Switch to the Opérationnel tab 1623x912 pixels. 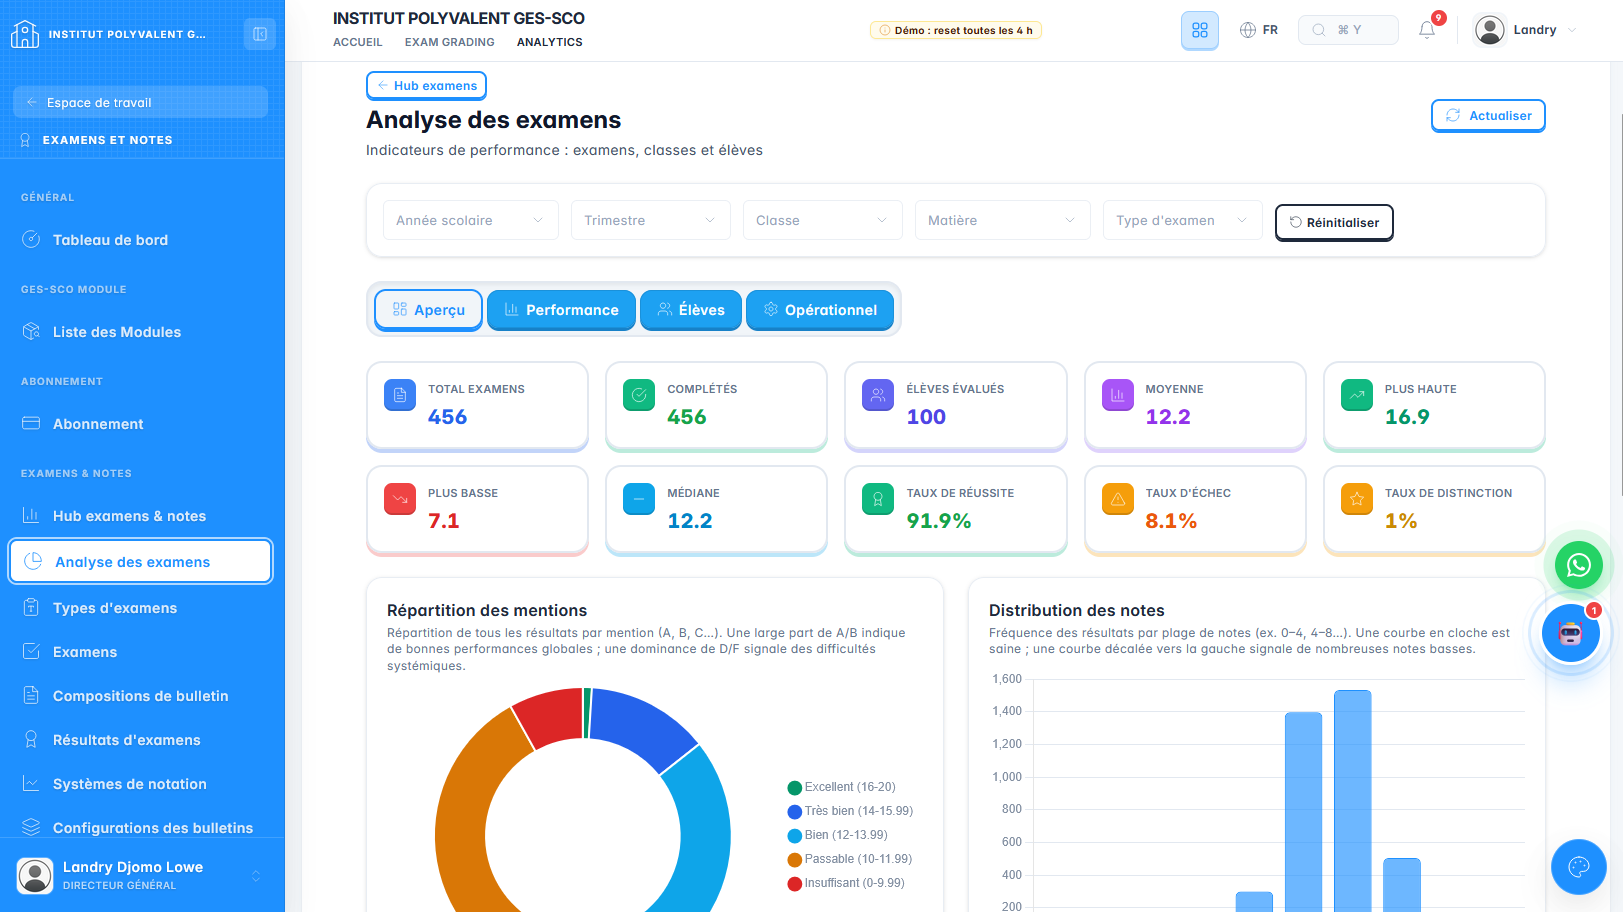[820, 310]
